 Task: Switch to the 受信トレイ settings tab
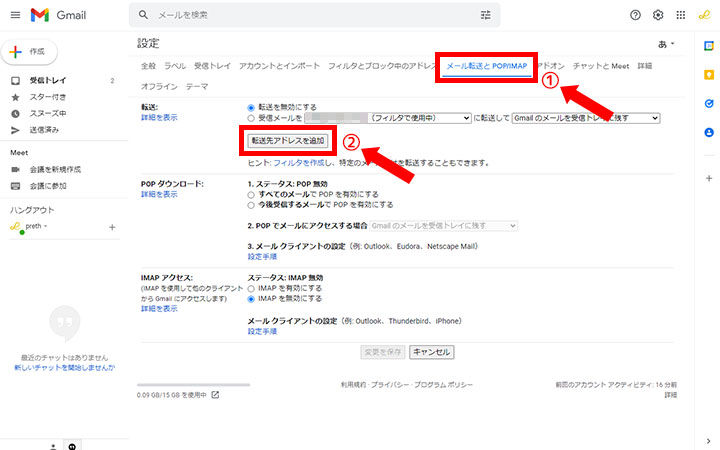tap(212, 66)
